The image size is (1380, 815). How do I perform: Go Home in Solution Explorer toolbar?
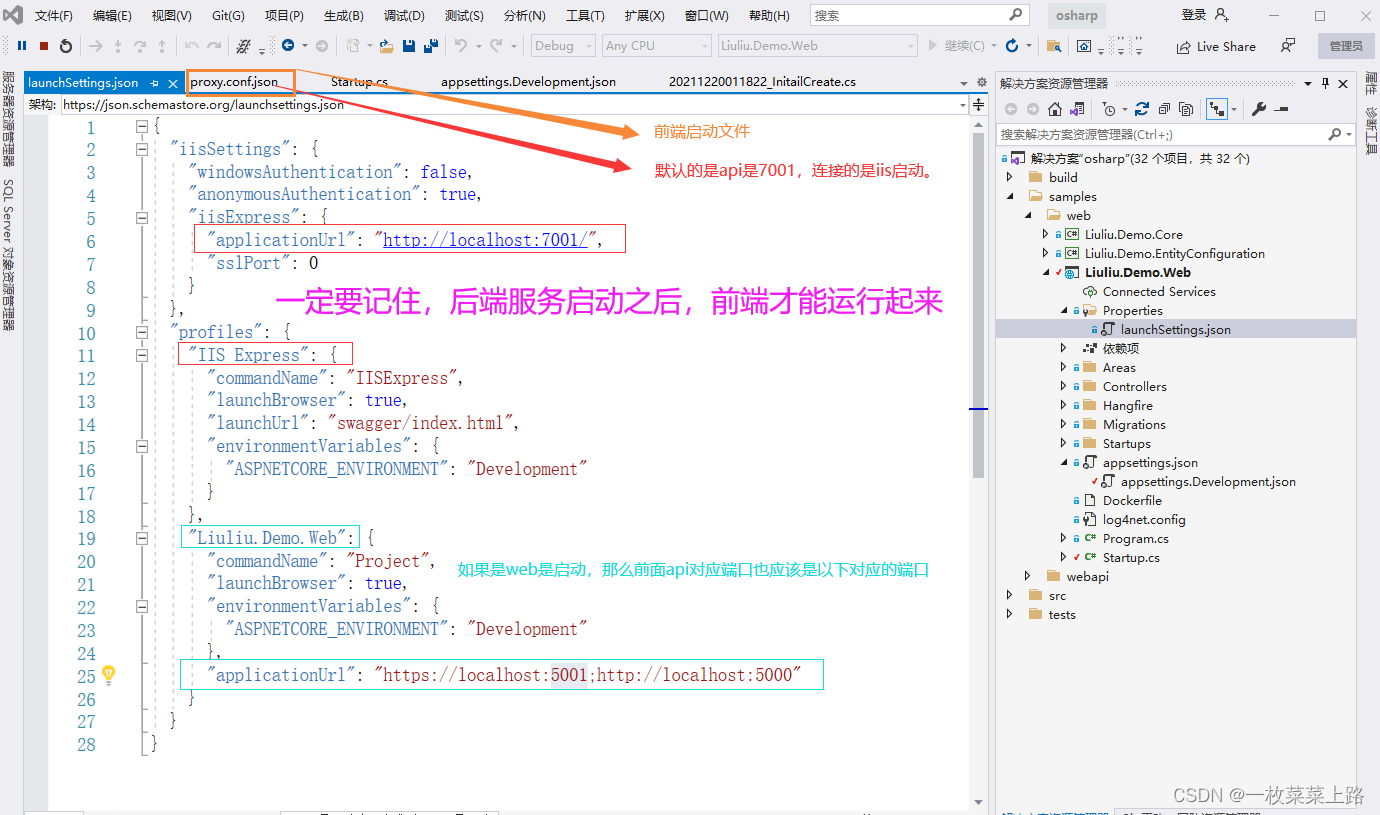click(x=1055, y=109)
